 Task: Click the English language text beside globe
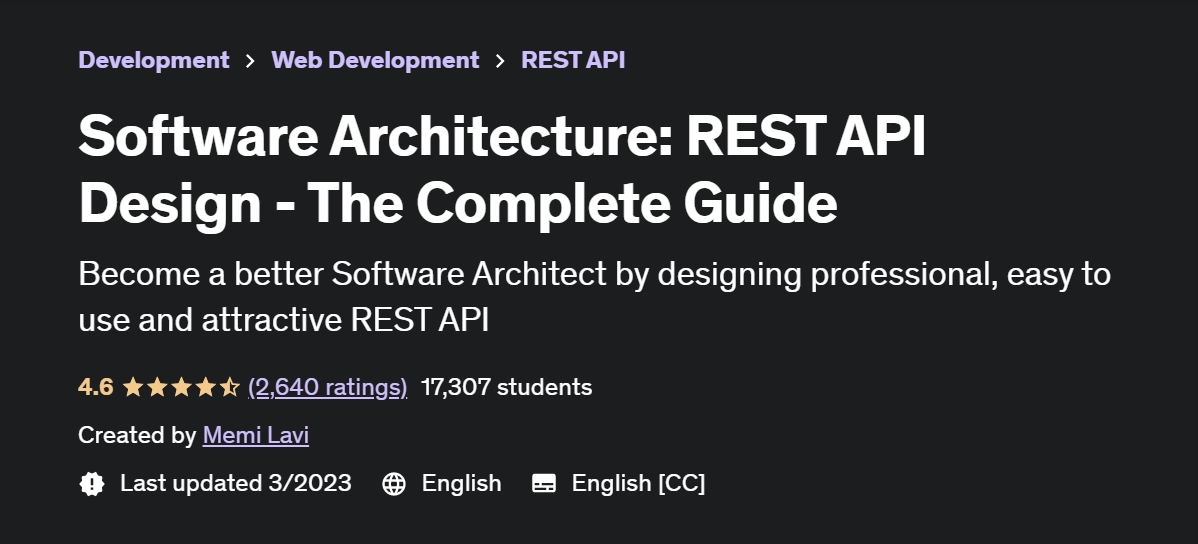tap(461, 484)
